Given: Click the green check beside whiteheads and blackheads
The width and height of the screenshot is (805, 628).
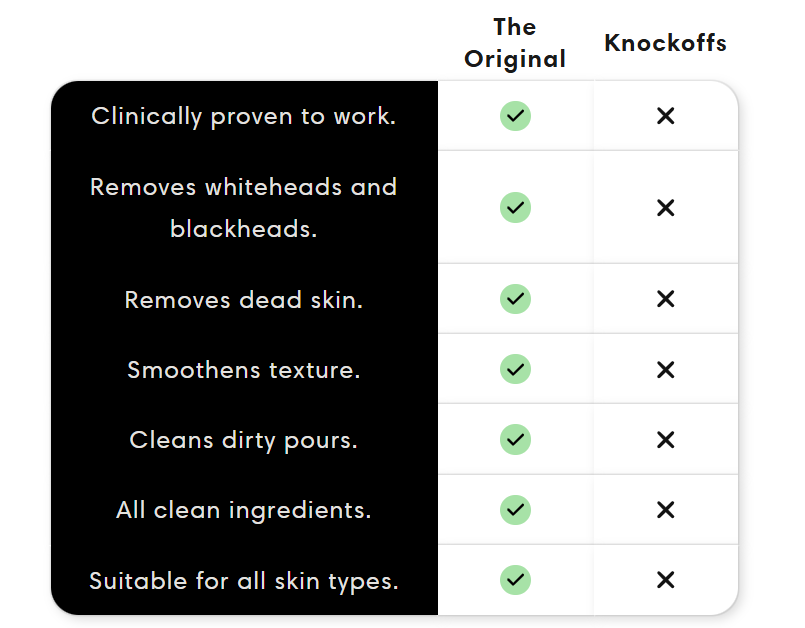Looking at the screenshot, I should point(515,208).
